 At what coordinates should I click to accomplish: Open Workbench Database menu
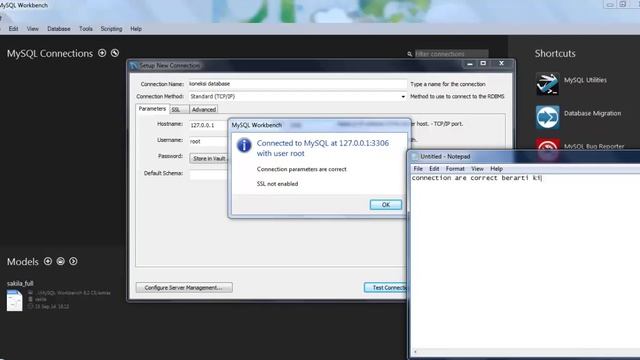pyautogui.click(x=59, y=29)
